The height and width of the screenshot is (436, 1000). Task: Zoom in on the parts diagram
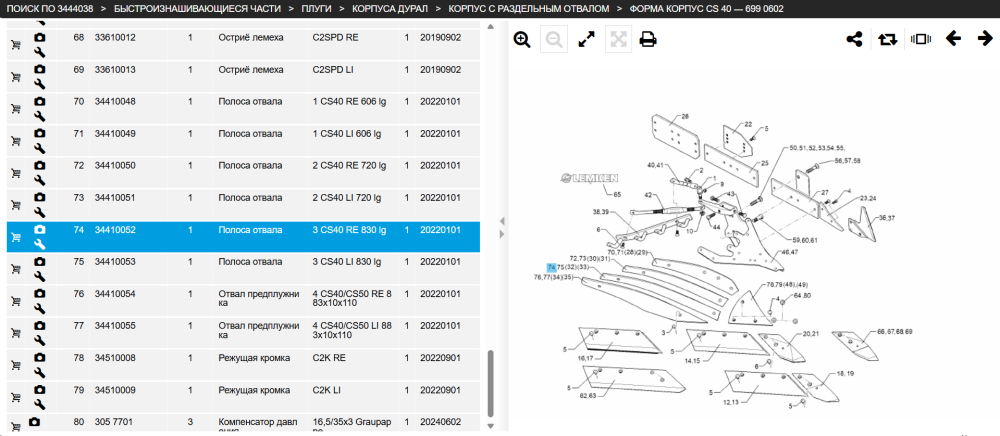coord(522,40)
